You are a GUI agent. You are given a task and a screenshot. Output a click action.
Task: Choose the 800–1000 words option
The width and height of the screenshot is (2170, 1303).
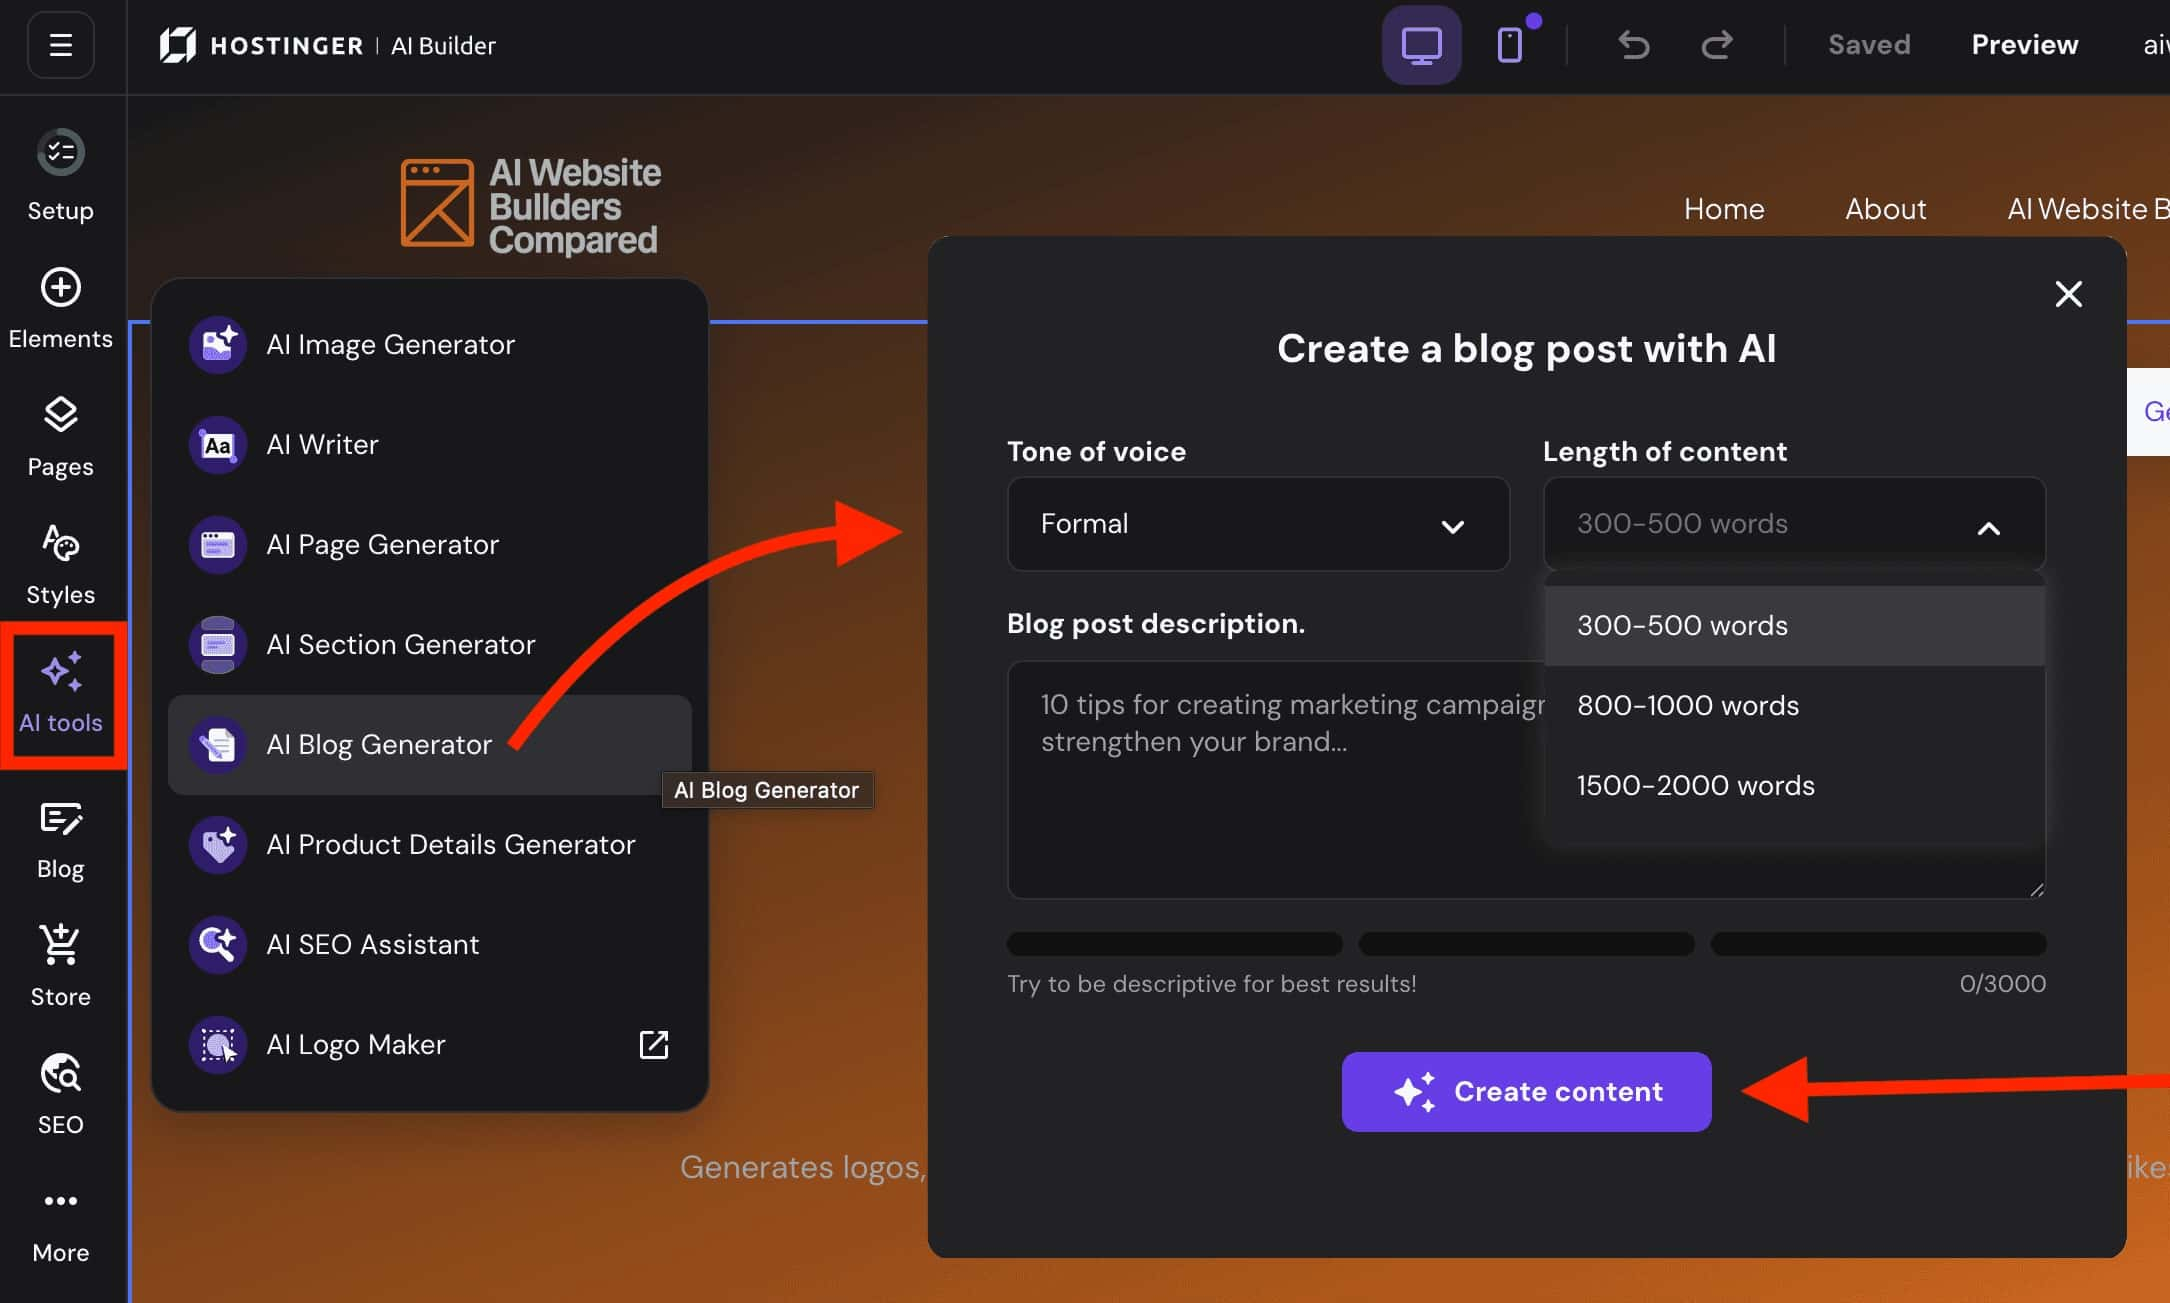1794,706
